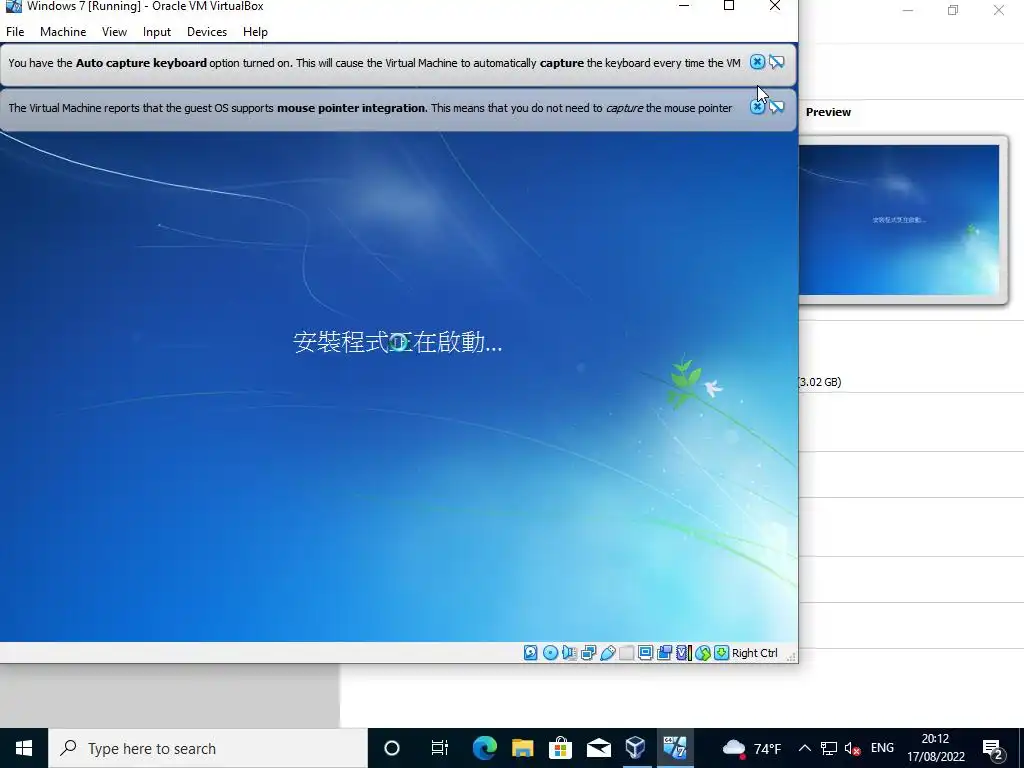
Task: Toggle the mouse integration status icon
Action: tap(702, 652)
